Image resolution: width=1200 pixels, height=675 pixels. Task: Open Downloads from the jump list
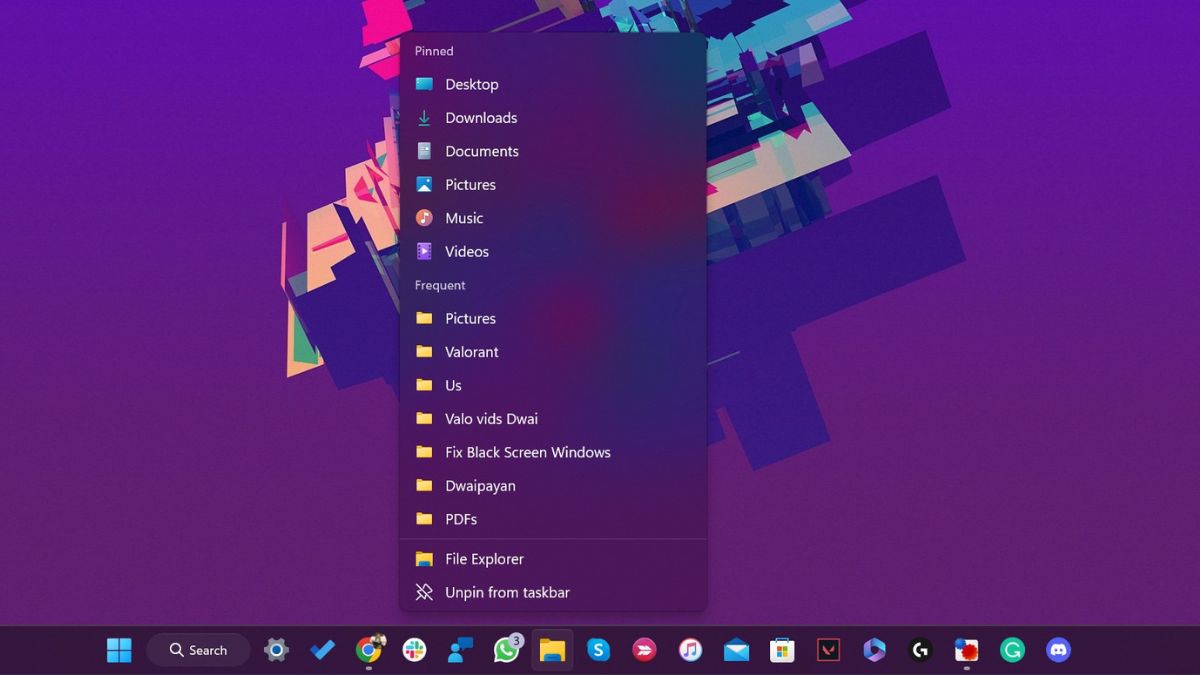481,117
